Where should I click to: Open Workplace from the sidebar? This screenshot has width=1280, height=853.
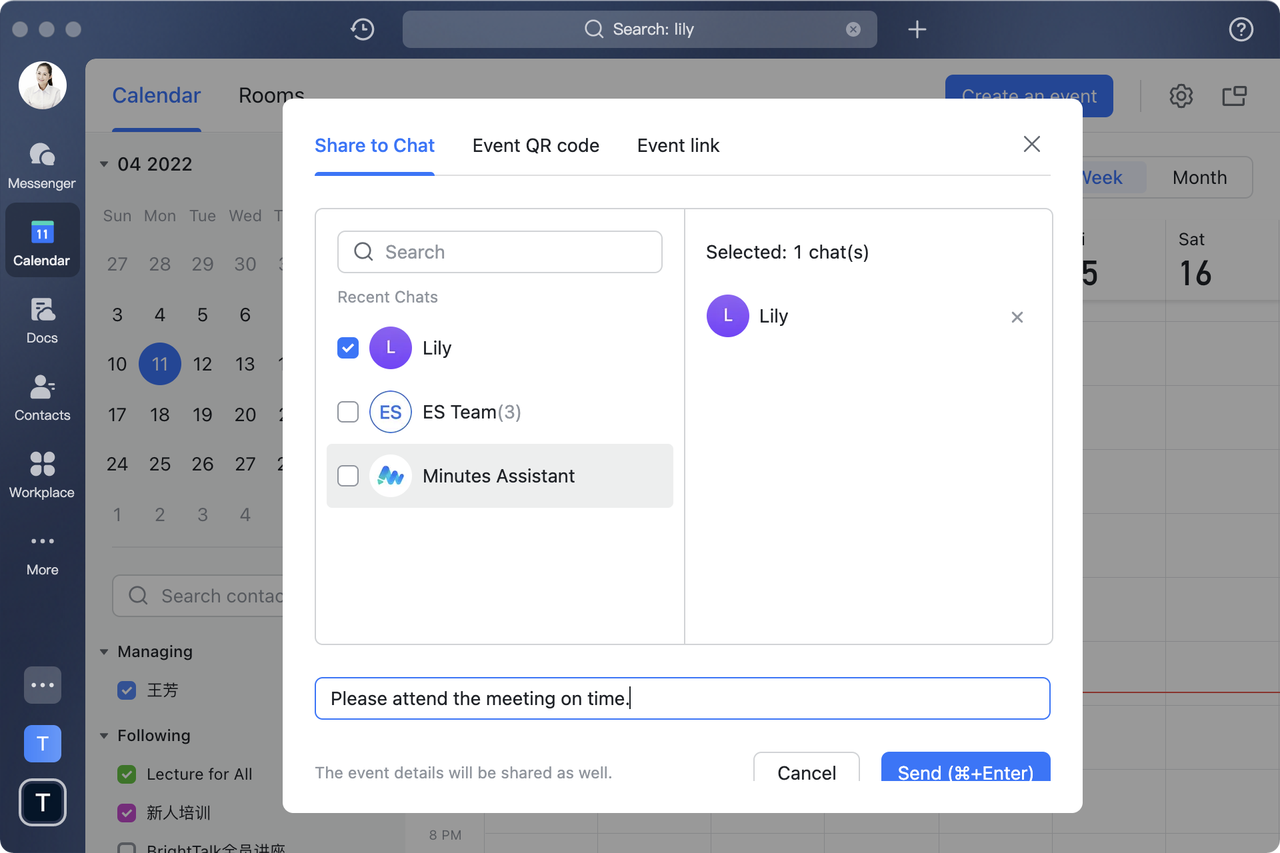41,476
